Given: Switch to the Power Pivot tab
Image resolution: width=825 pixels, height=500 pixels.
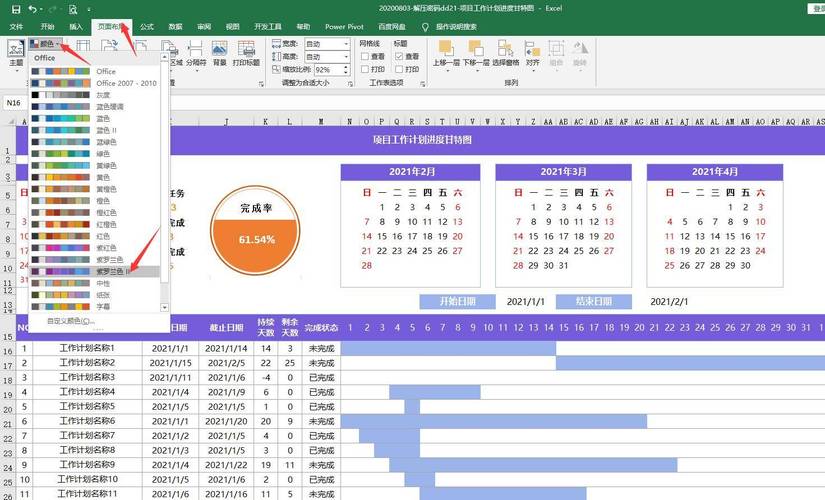Looking at the screenshot, I should click(x=344, y=27).
